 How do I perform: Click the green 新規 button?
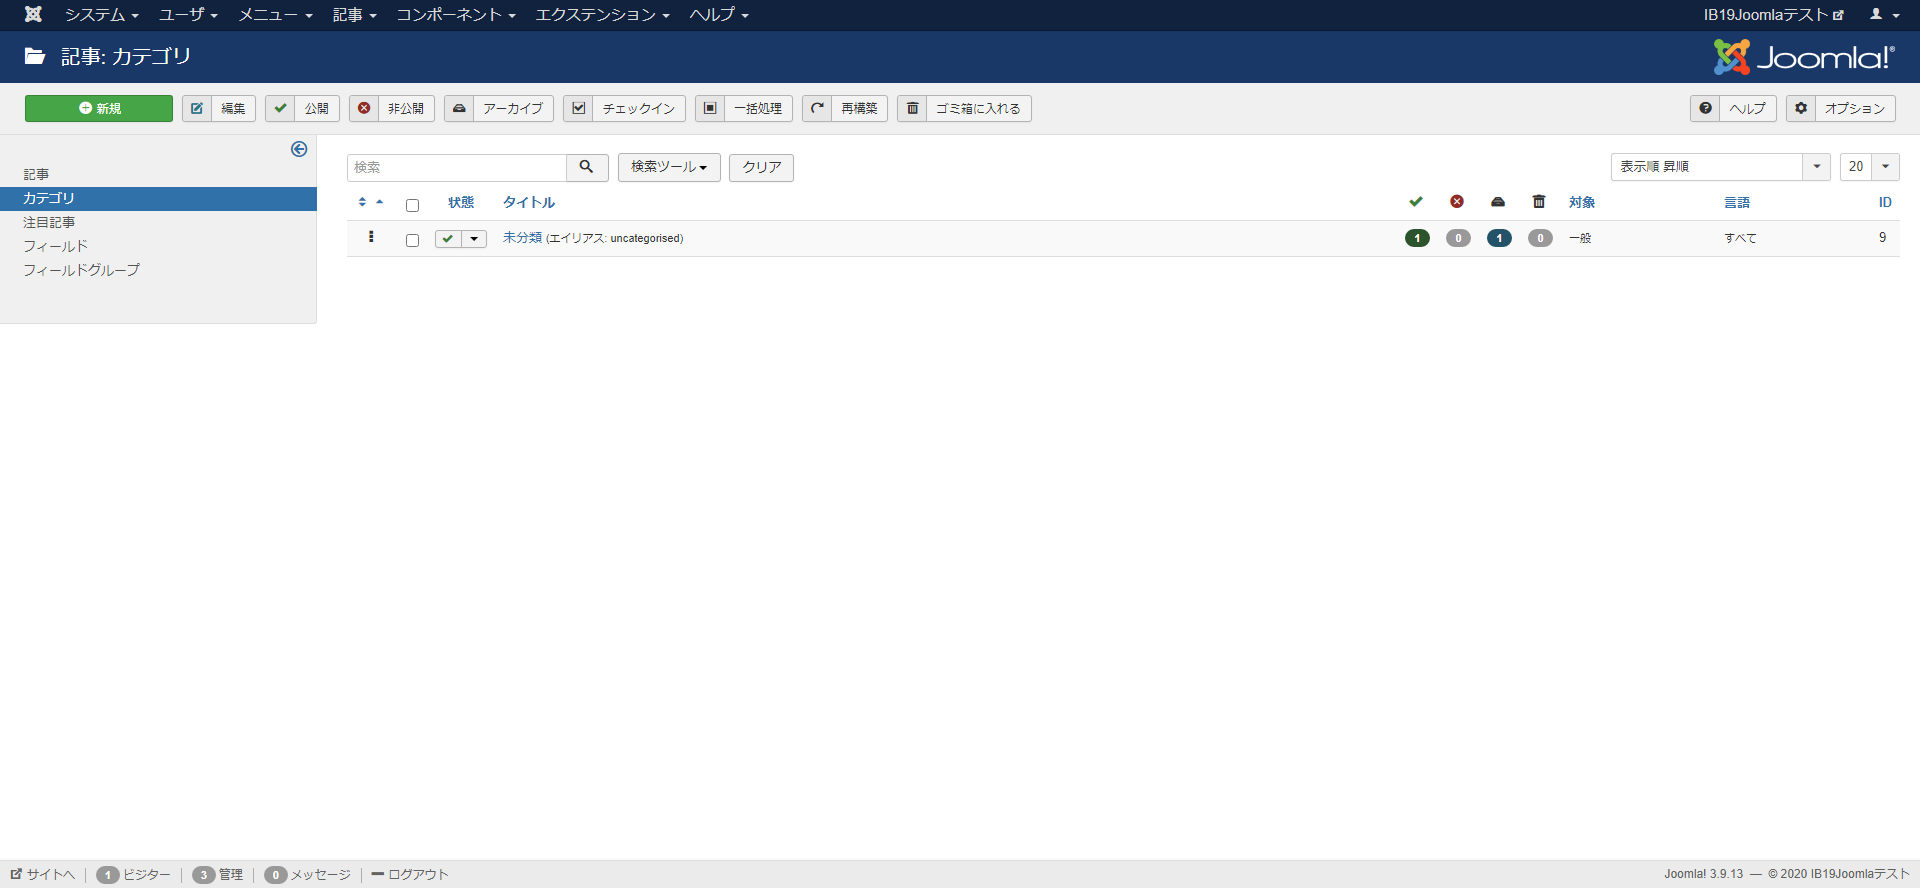99,108
